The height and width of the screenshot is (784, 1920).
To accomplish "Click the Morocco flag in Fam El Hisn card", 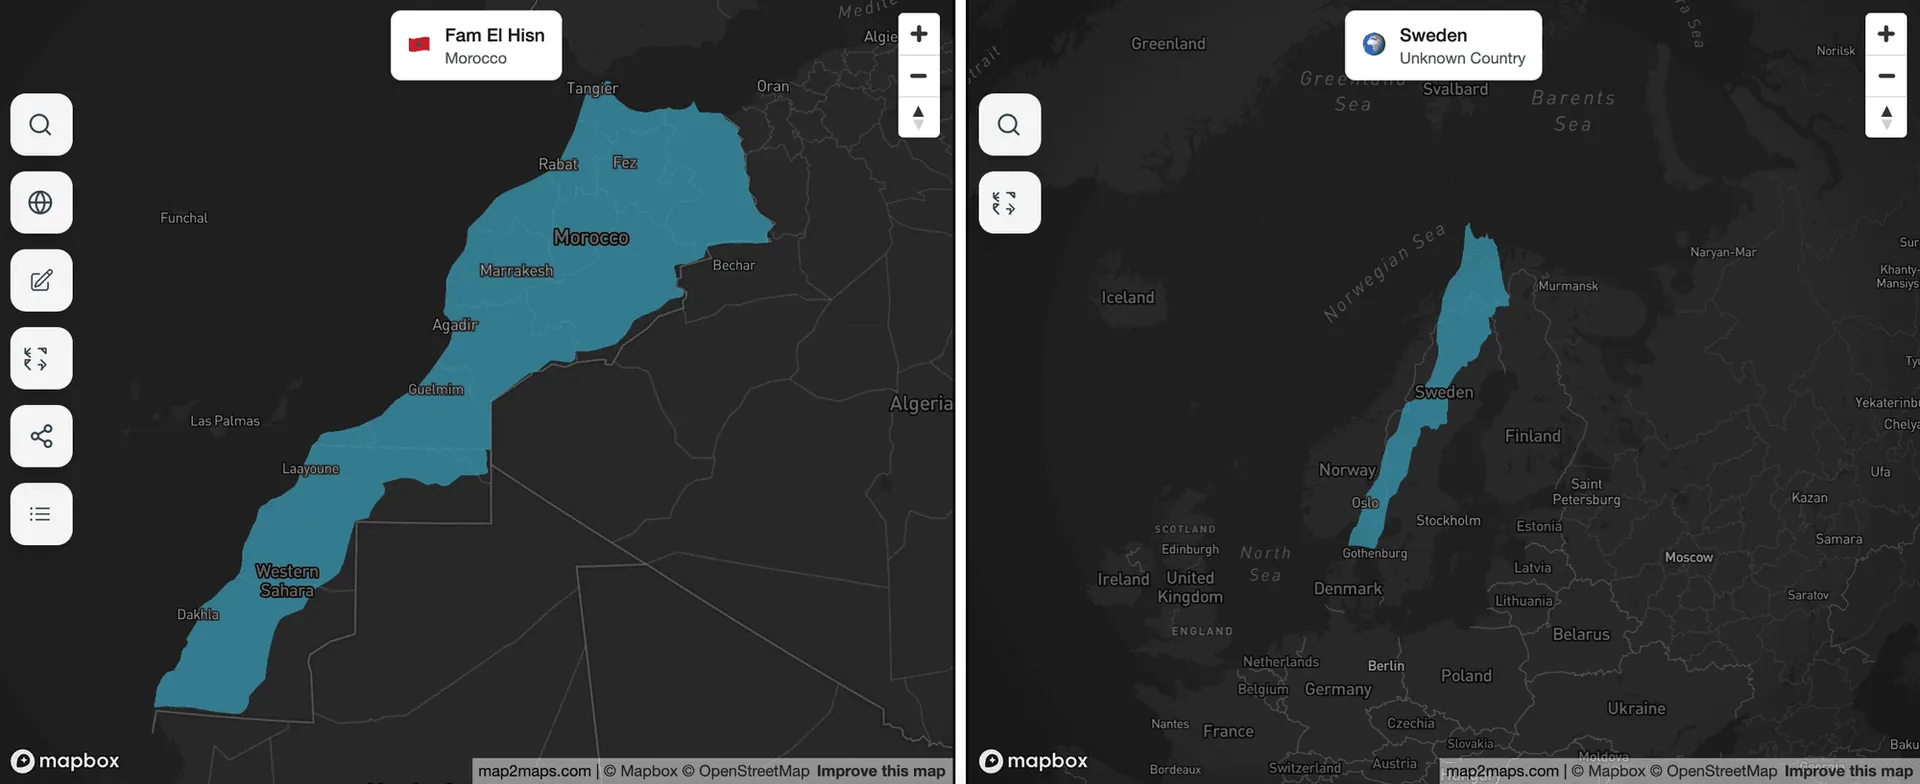I will (419, 44).
